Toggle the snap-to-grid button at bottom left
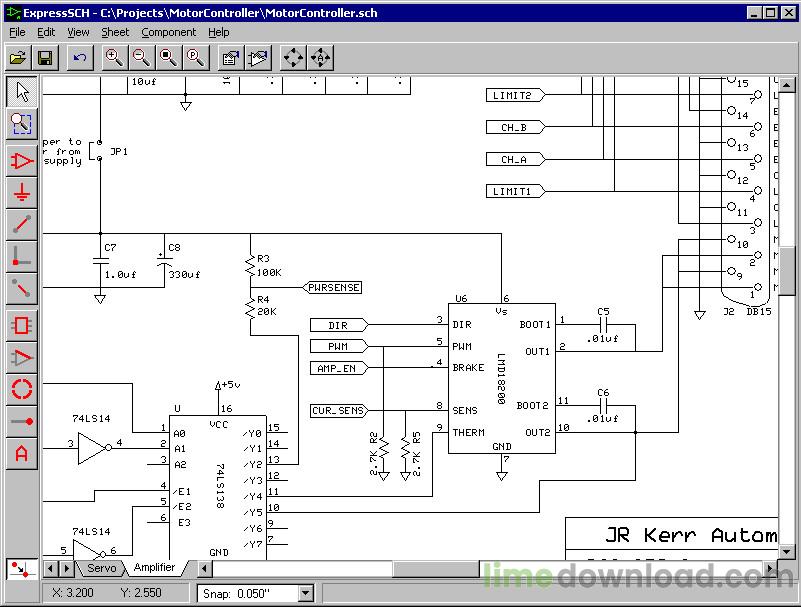The image size is (801, 607). [18, 569]
